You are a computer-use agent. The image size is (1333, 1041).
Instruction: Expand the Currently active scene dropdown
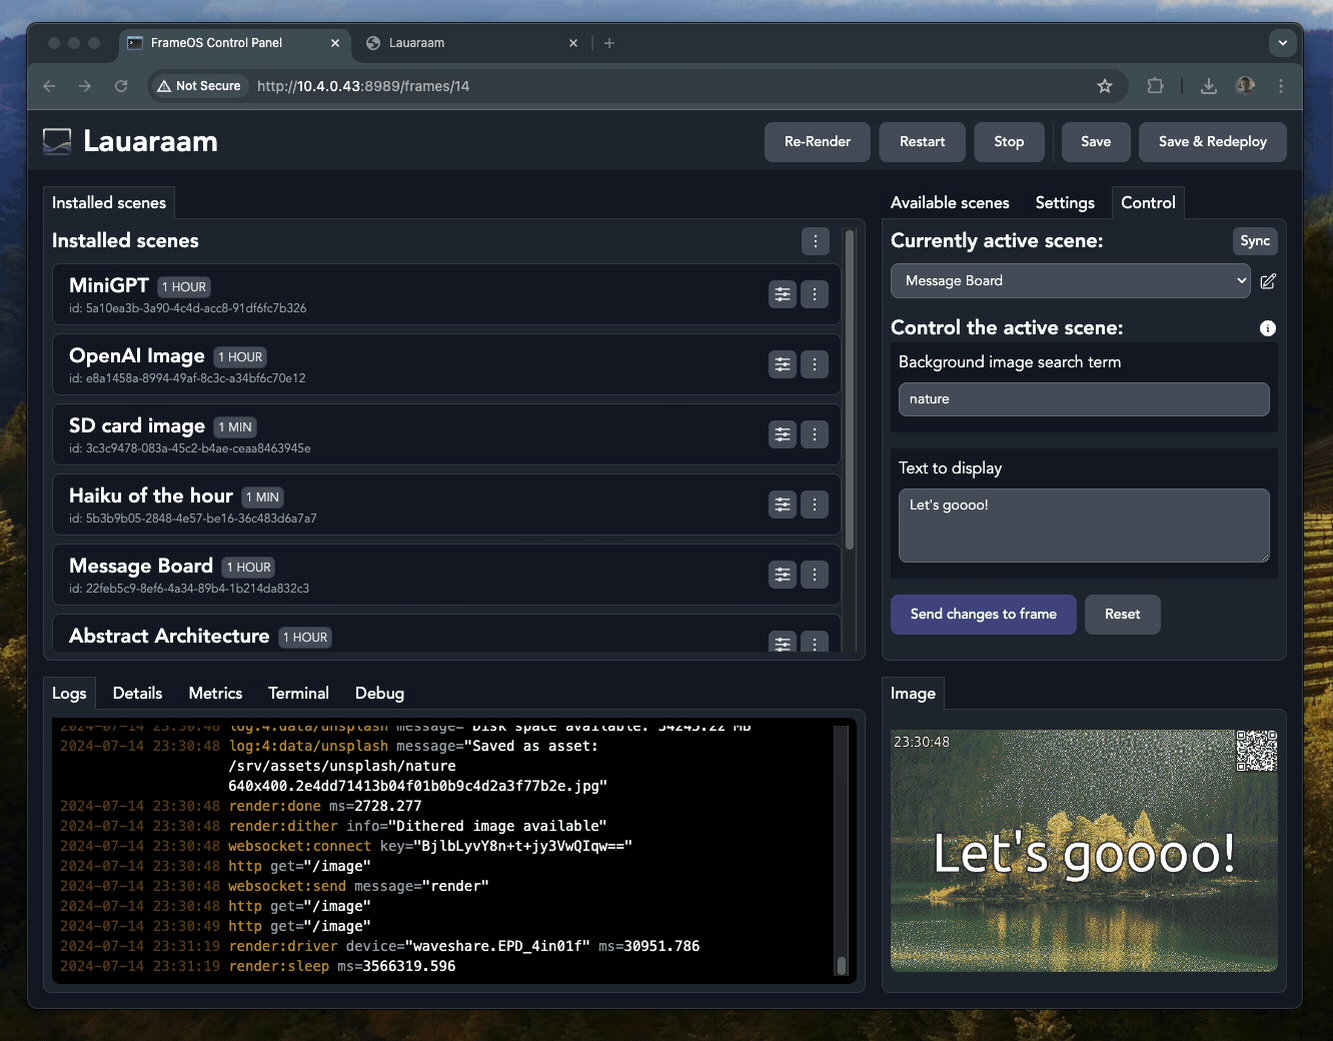pos(1070,281)
